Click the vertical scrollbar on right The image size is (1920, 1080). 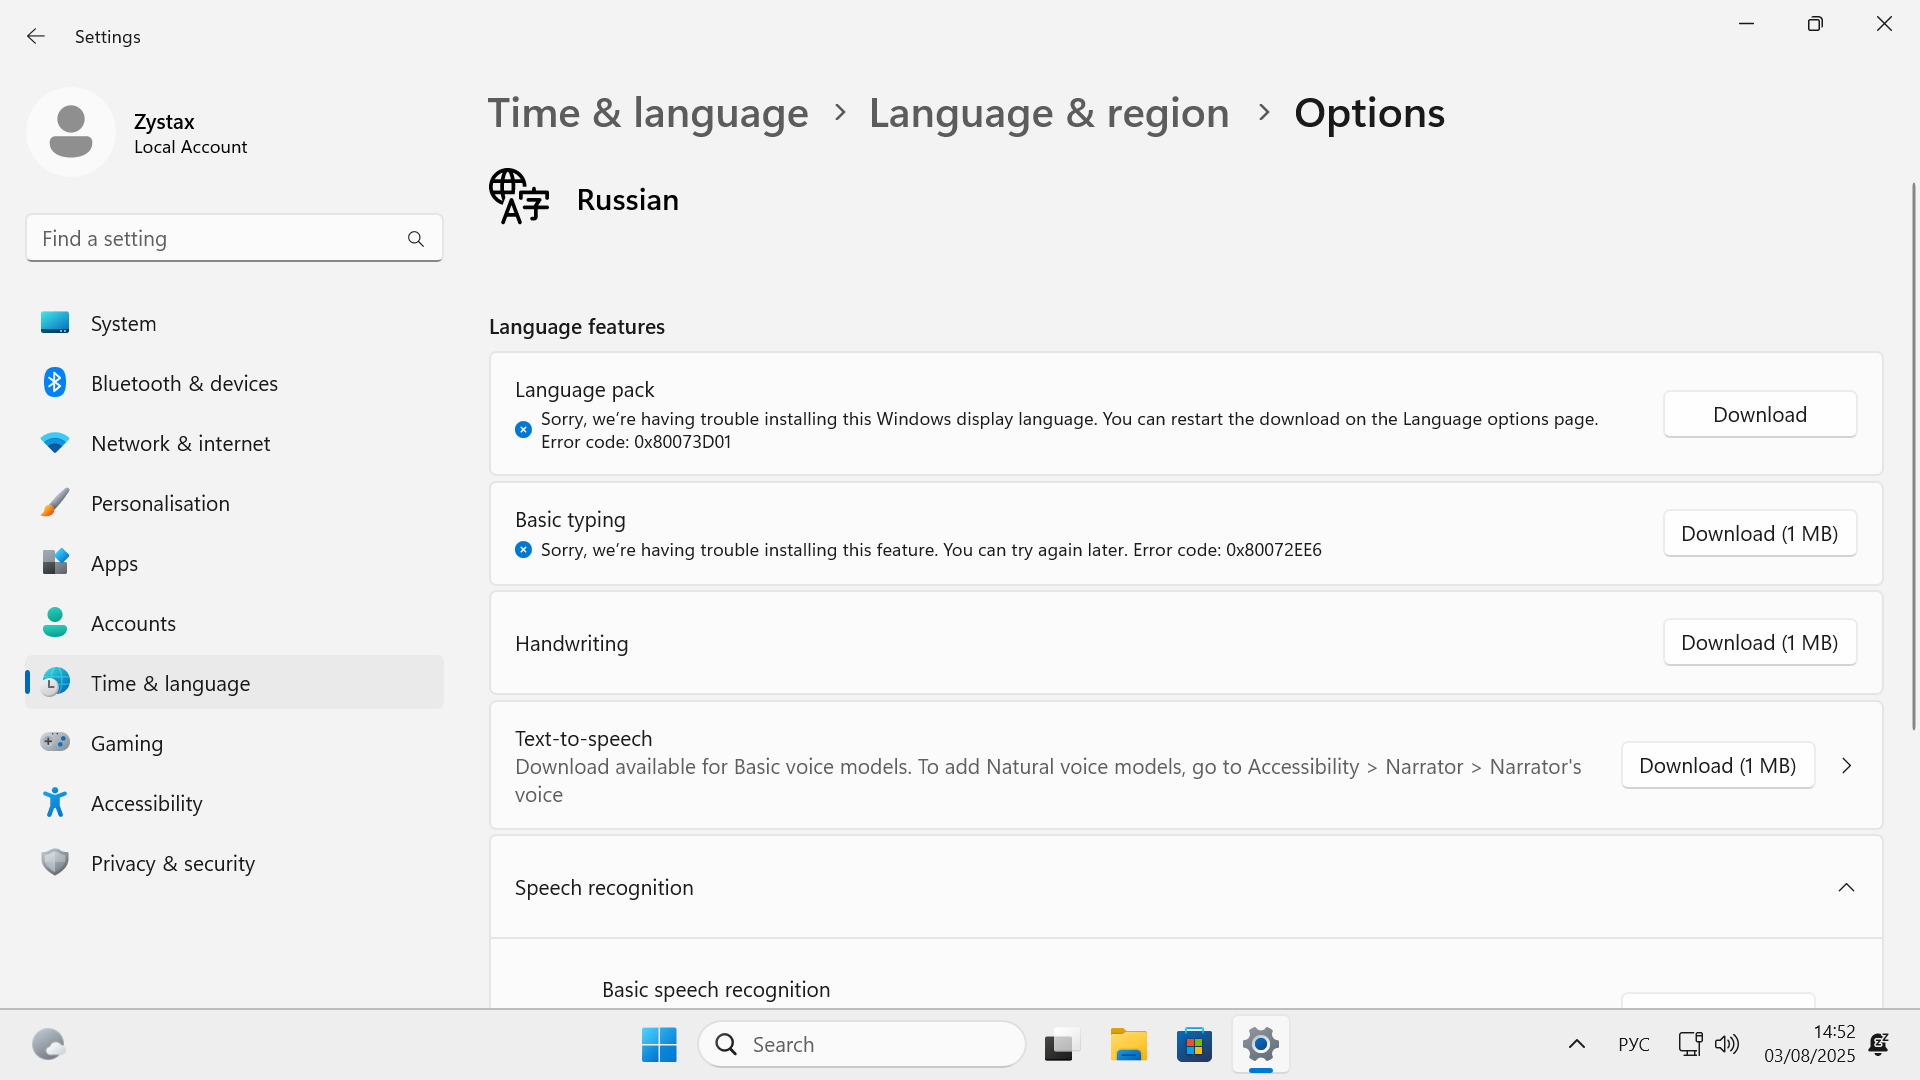[x=1913, y=455]
